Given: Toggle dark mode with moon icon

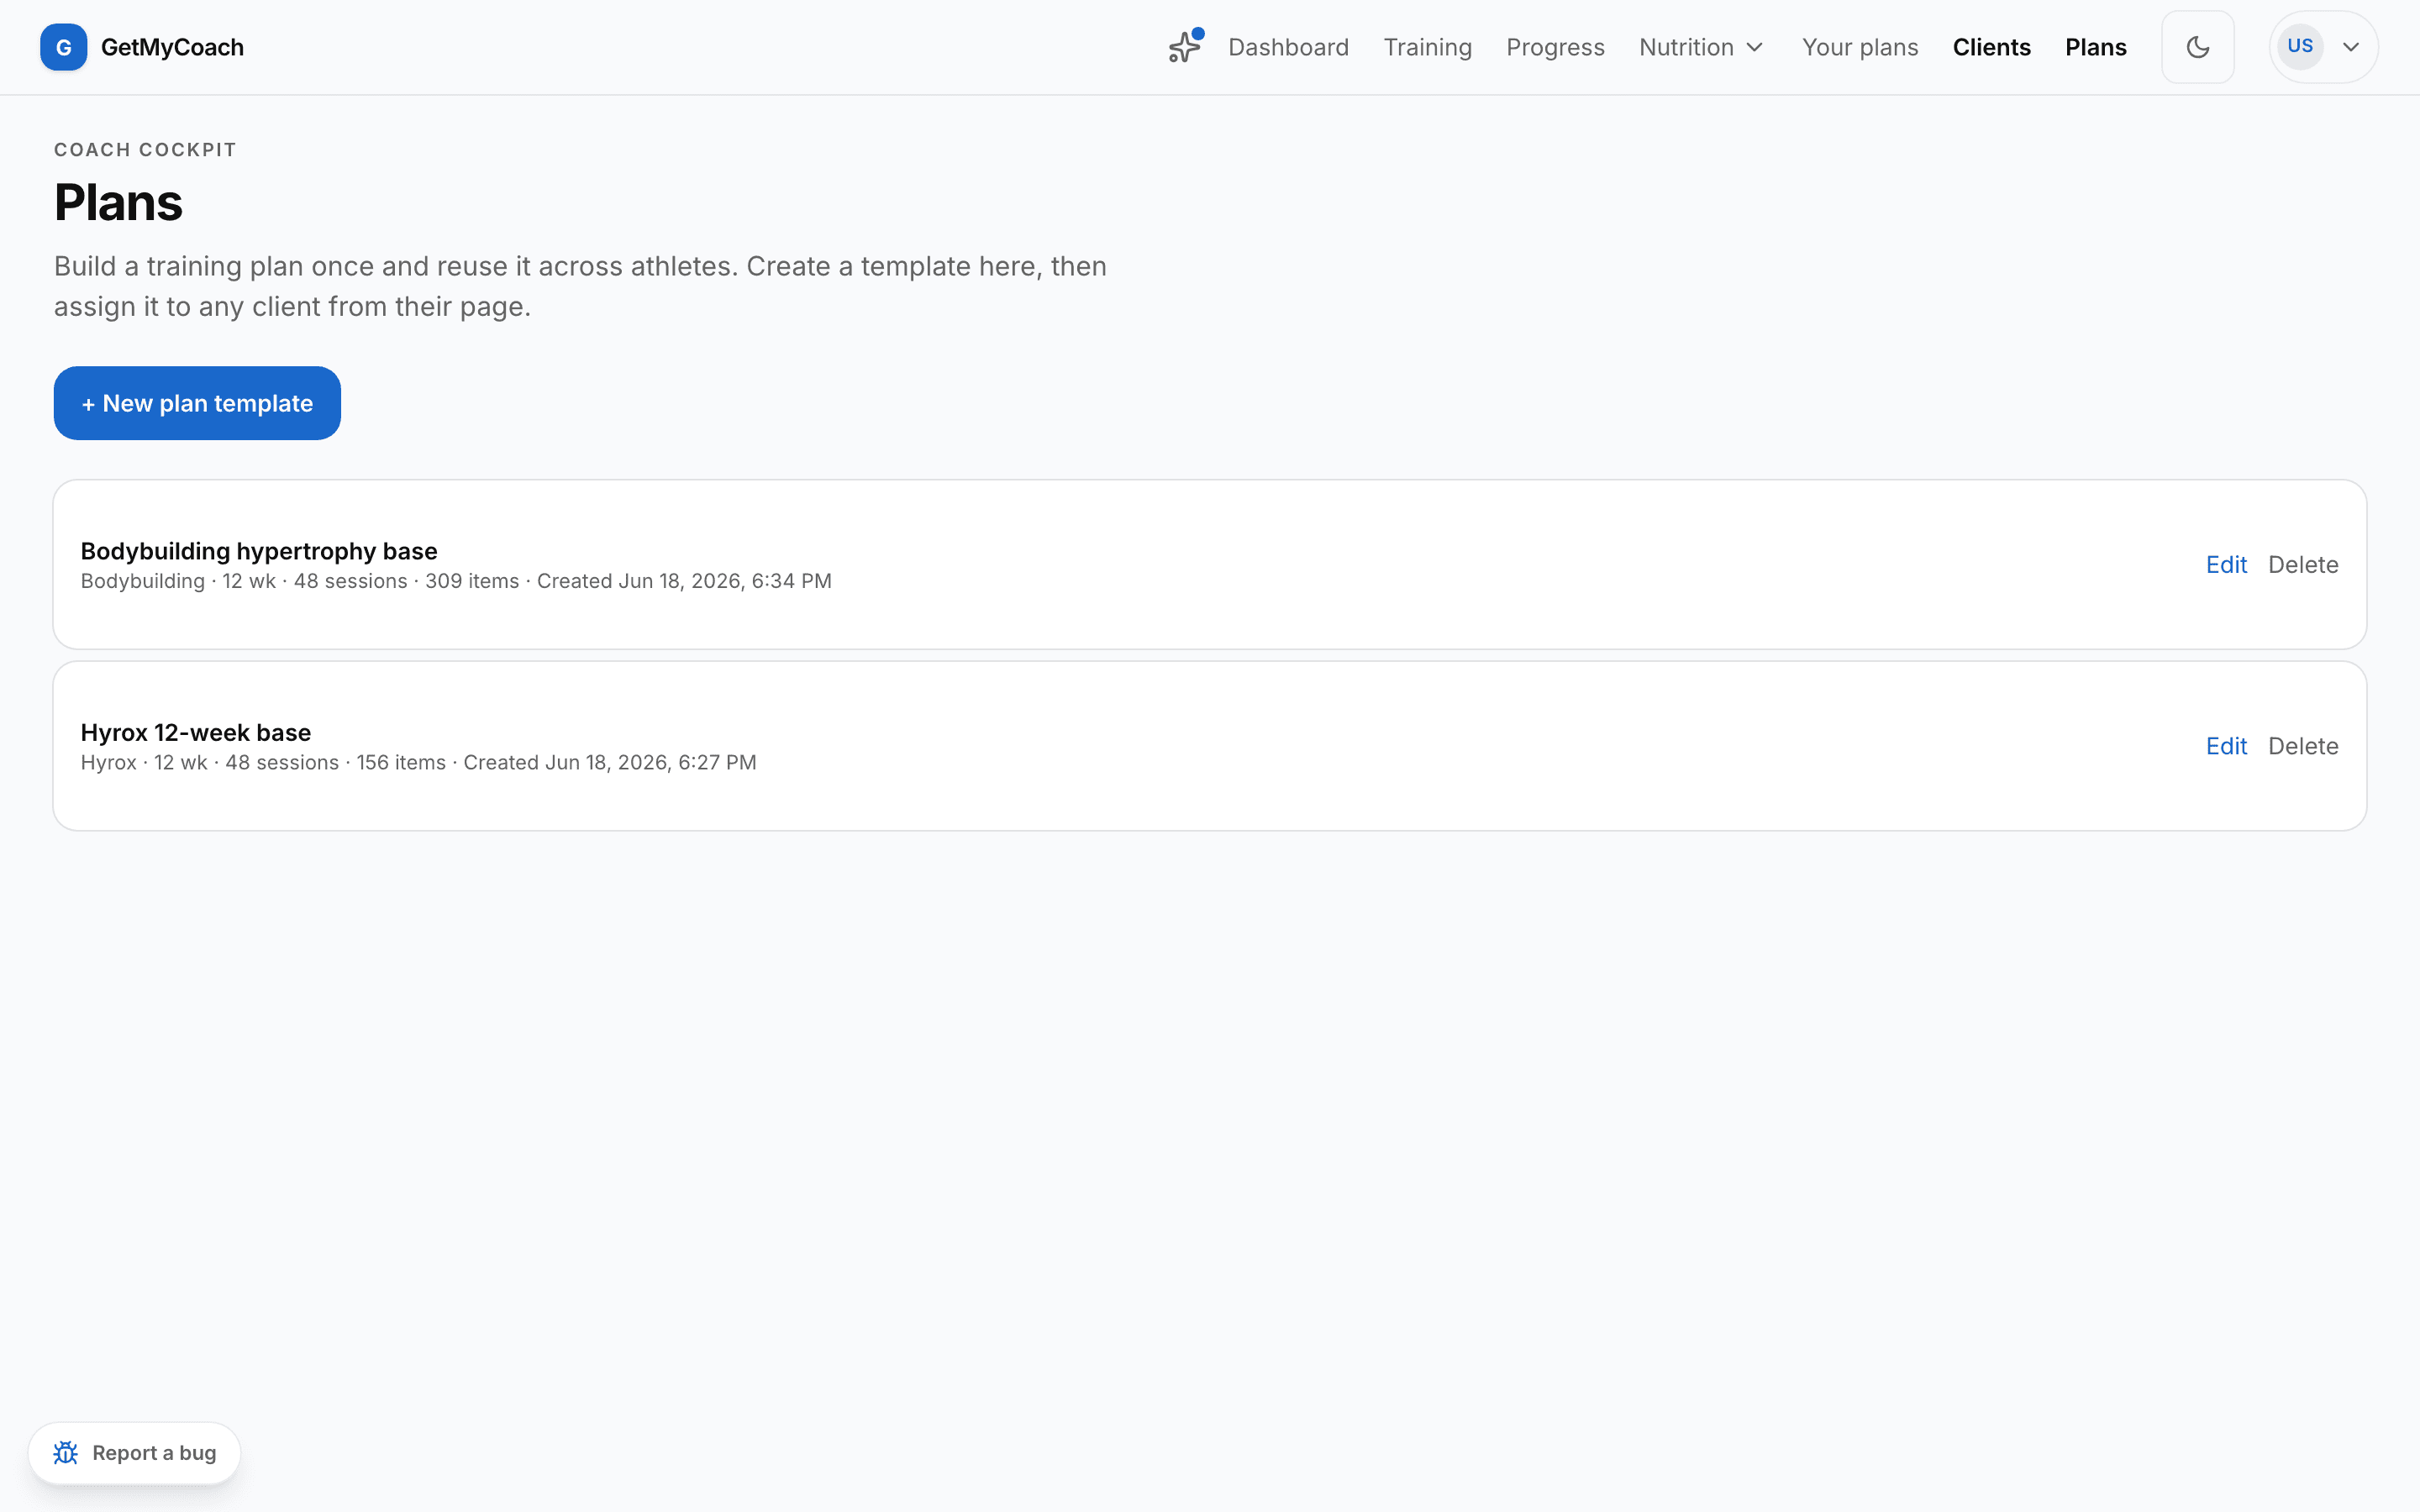Looking at the screenshot, I should click(2197, 47).
